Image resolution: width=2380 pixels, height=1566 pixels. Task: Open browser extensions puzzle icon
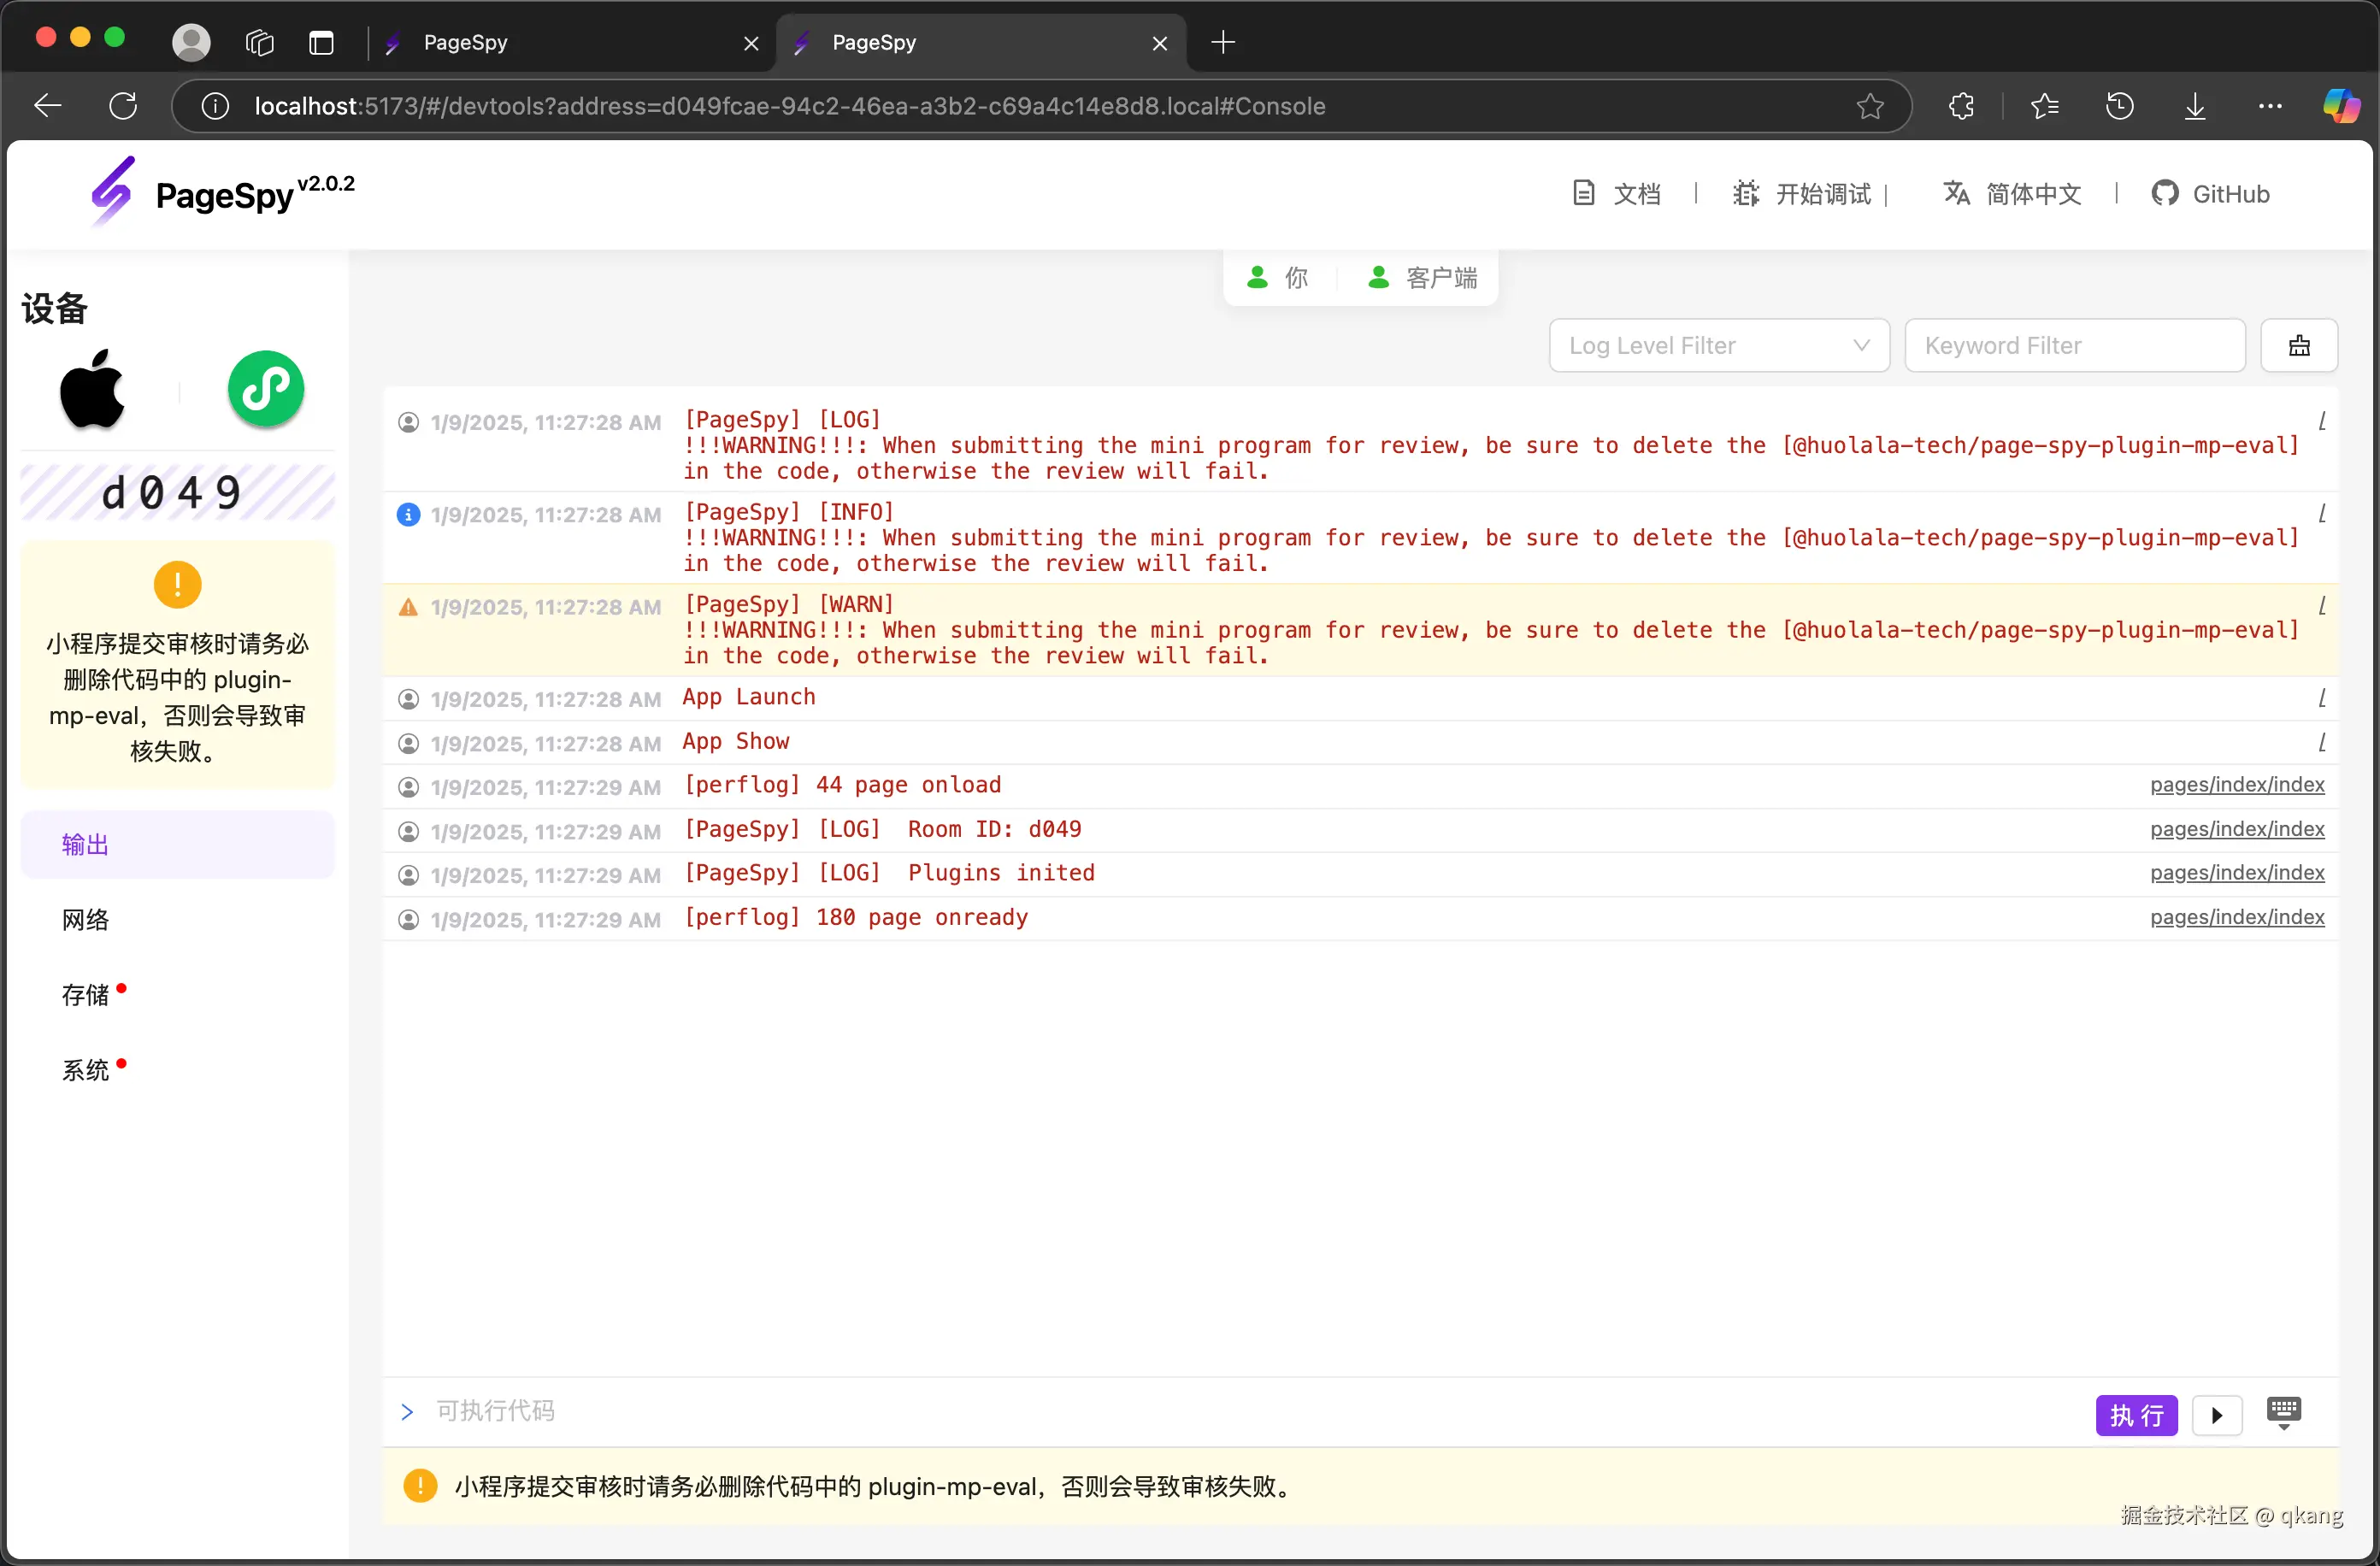coord(1961,106)
